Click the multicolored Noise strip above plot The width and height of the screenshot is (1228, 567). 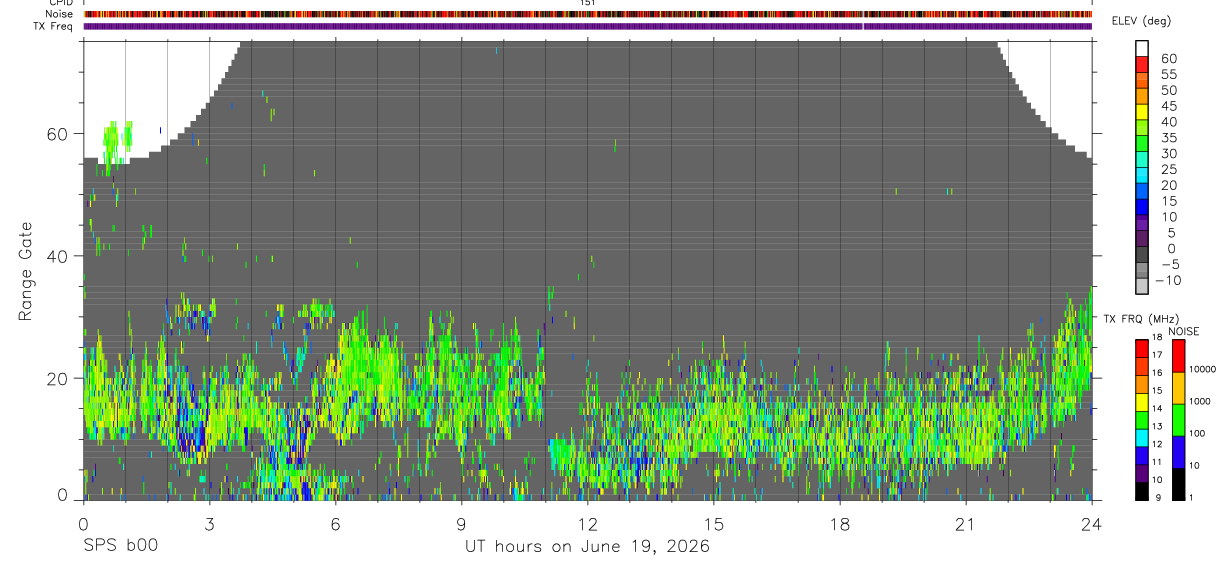[588, 14]
